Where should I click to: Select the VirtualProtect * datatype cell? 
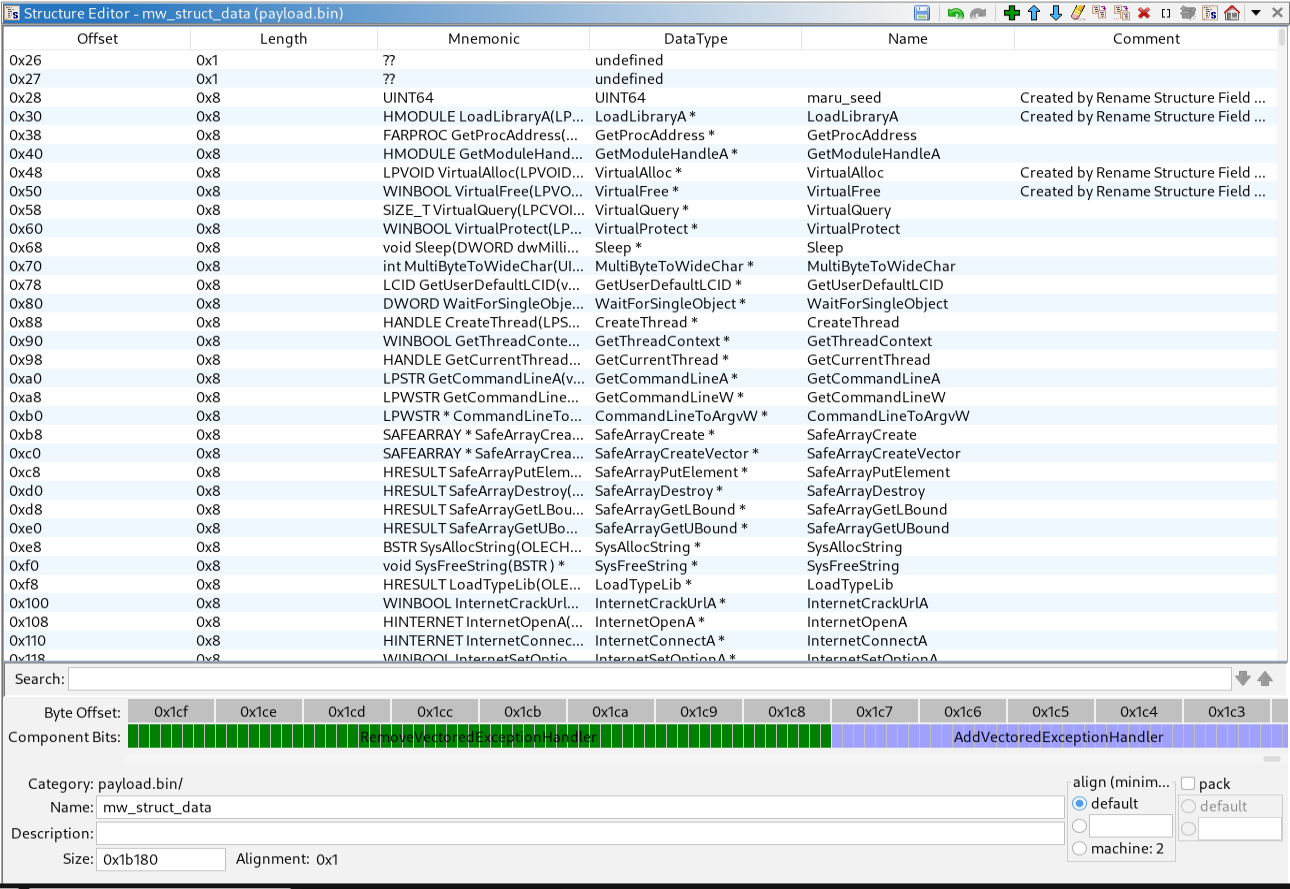[x=696, y=229]
